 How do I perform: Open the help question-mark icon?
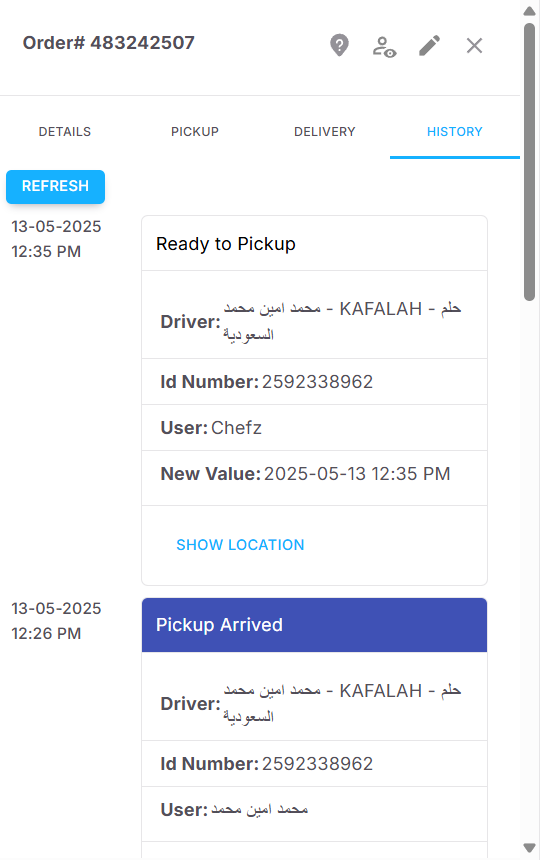point(339,45)
